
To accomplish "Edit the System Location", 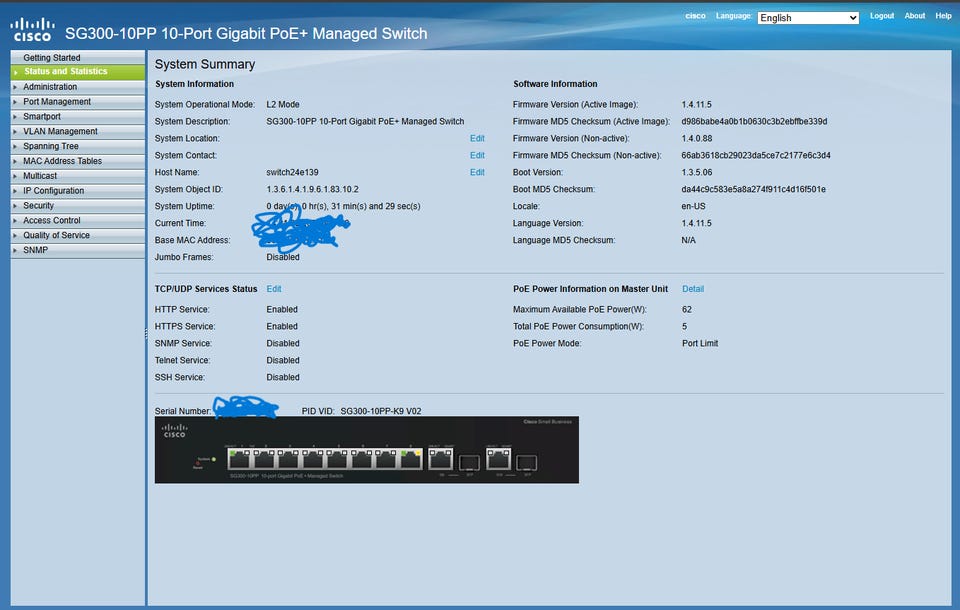I will [x=477, y=138].
